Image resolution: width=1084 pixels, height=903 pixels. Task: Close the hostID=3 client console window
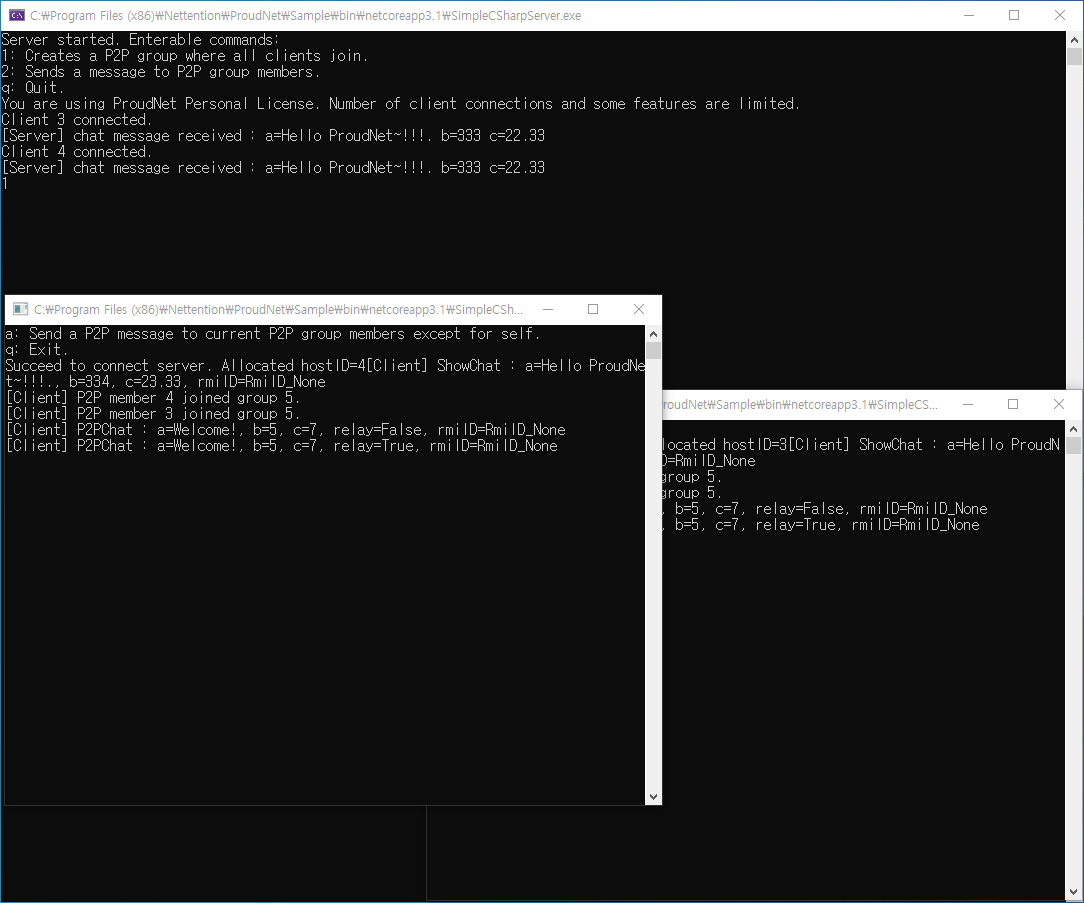point(1058,404)
